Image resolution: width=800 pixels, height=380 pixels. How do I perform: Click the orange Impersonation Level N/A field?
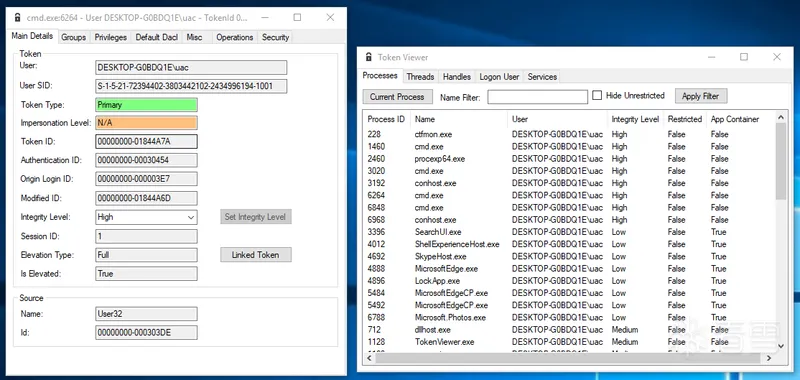click(x=146, y=123)
